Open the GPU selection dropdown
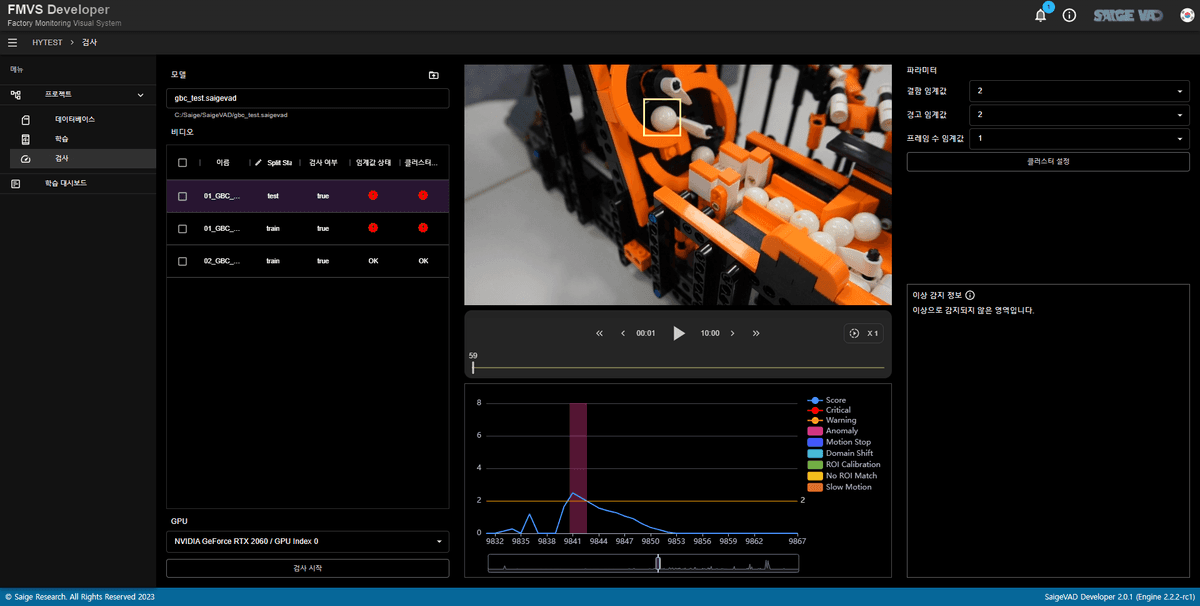 307,540
